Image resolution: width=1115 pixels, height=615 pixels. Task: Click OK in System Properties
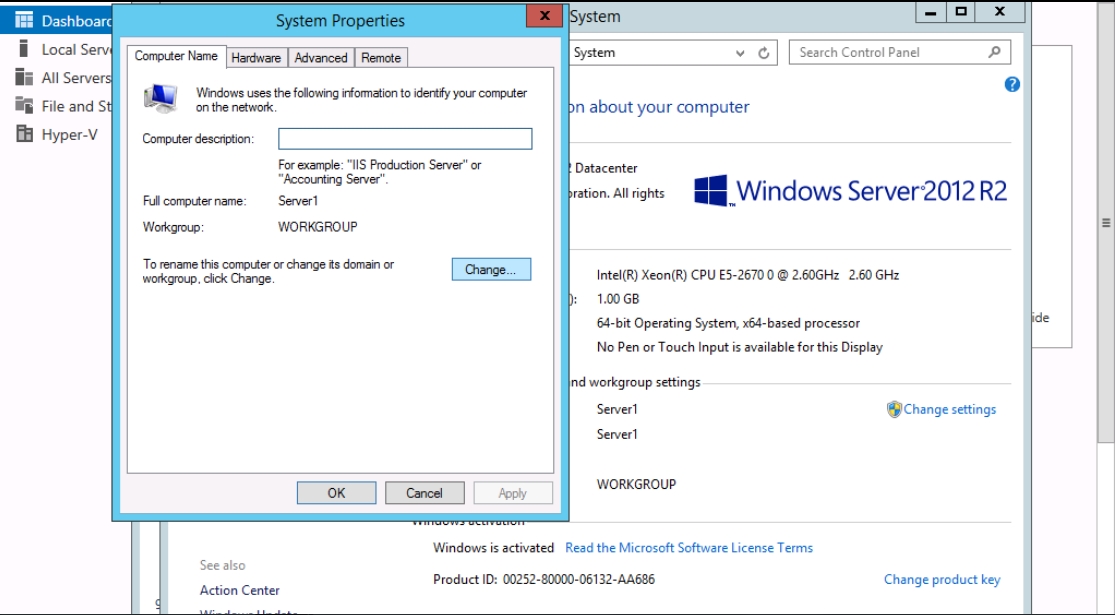coord(336,493)
